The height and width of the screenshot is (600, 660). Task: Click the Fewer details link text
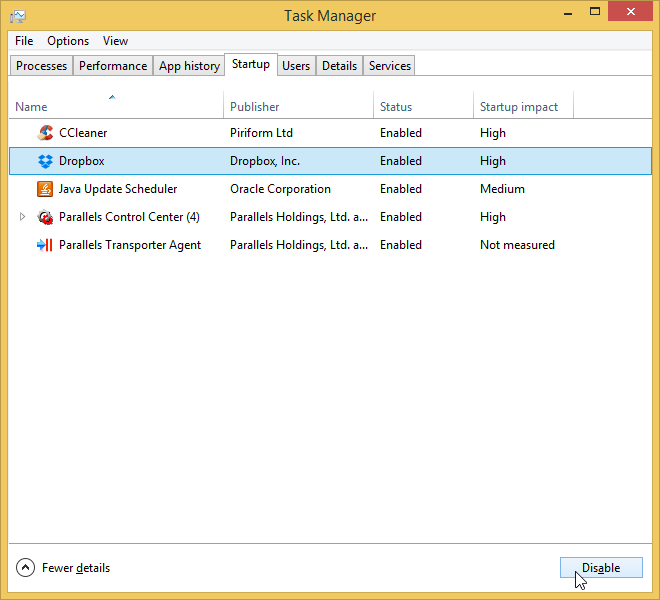coord(76,568)
